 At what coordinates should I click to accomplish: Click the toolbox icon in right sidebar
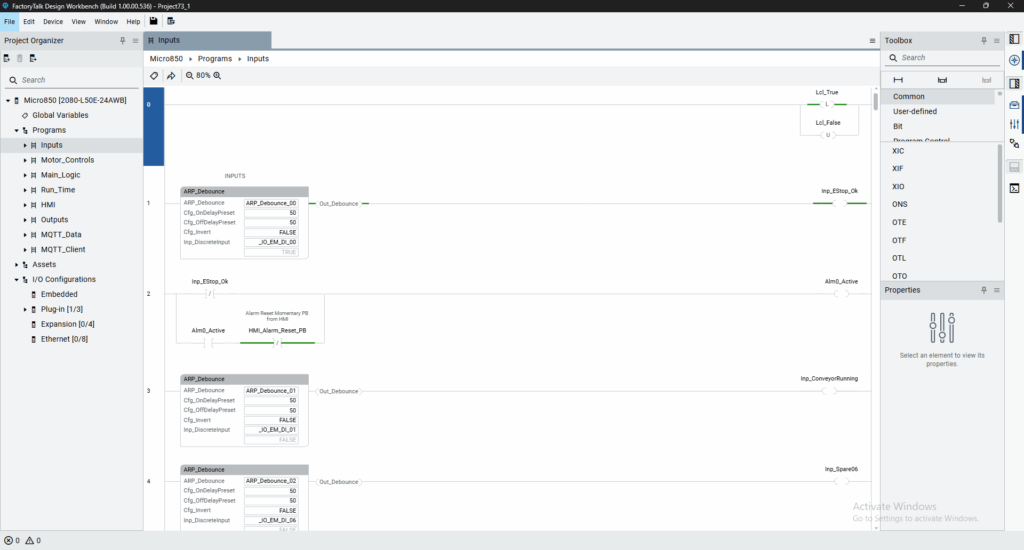tap(1014, 105)
